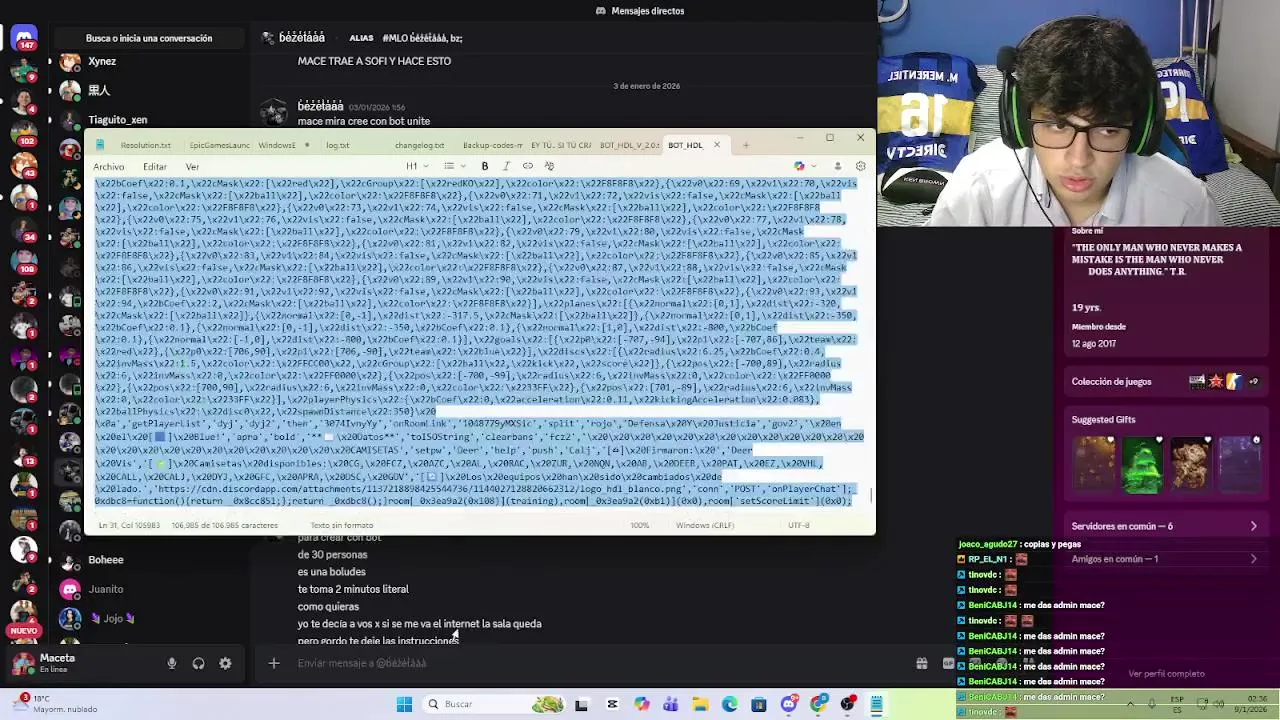Screen dimensions: 1280x720
Task: Open the Notepad account icon
Action: pyautogui.click(x=838, y=166)
